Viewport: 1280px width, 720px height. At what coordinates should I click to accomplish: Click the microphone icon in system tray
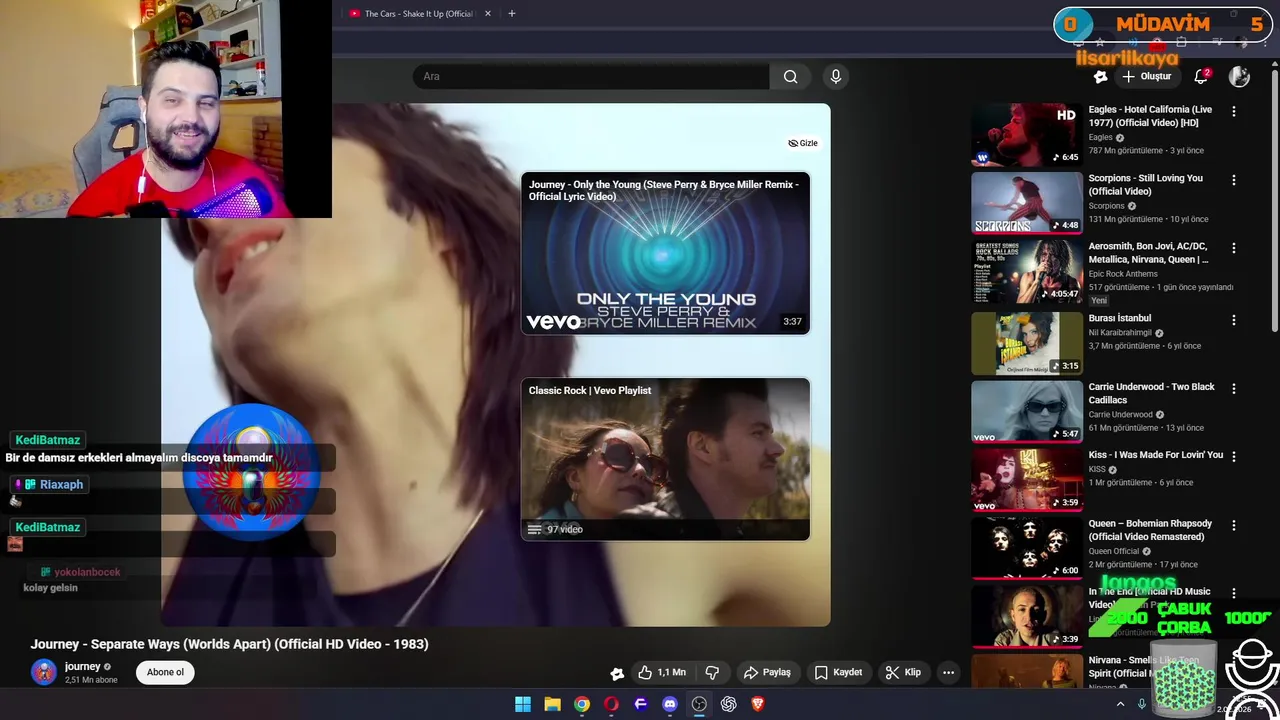1142,704
